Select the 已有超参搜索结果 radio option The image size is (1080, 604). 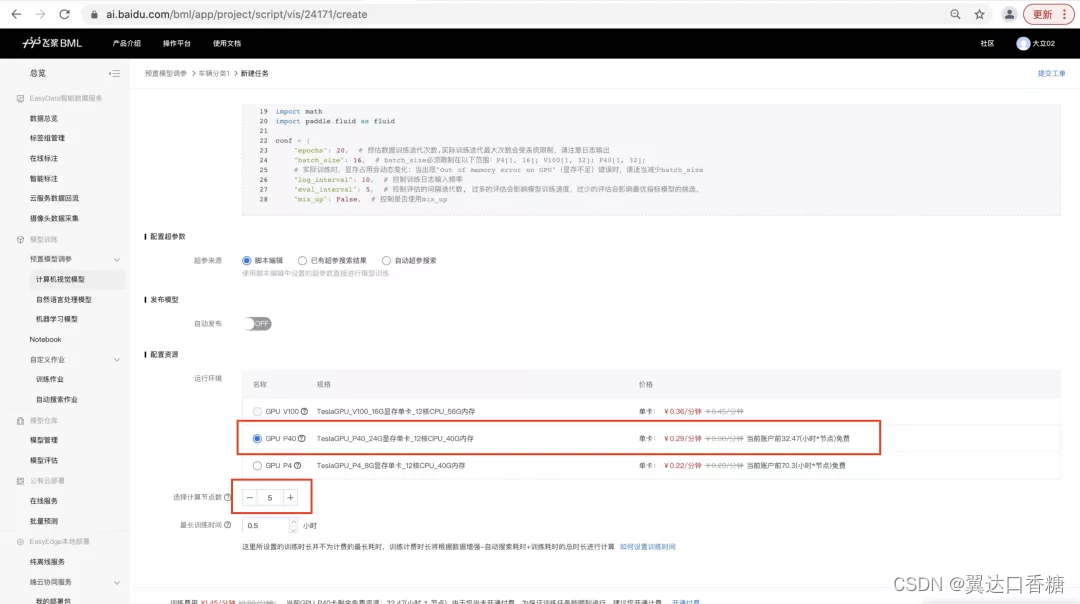(x=302, y=260)
